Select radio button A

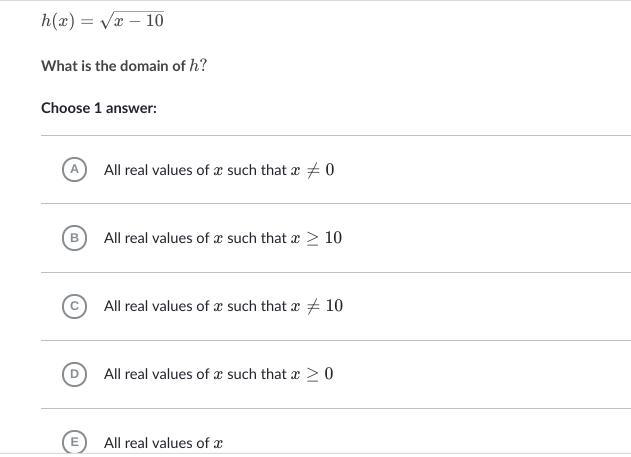pyautogui.click(x=74, y=170)
